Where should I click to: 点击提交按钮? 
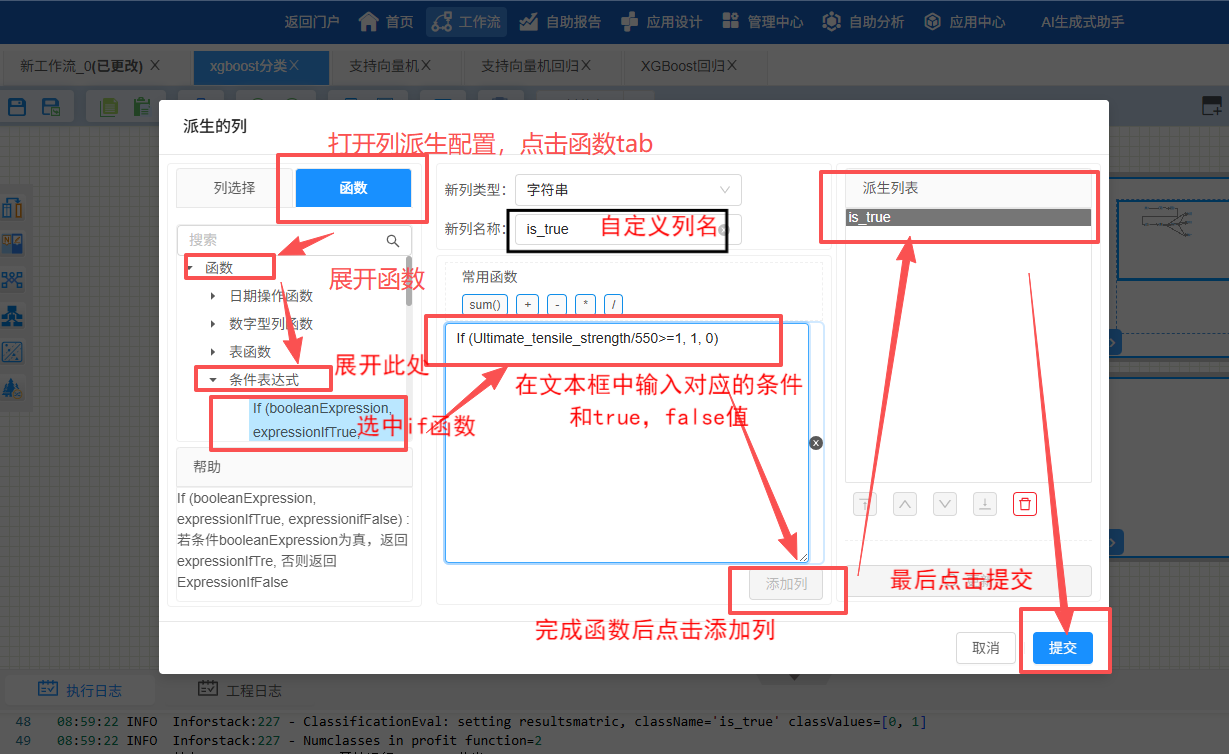1062,647
